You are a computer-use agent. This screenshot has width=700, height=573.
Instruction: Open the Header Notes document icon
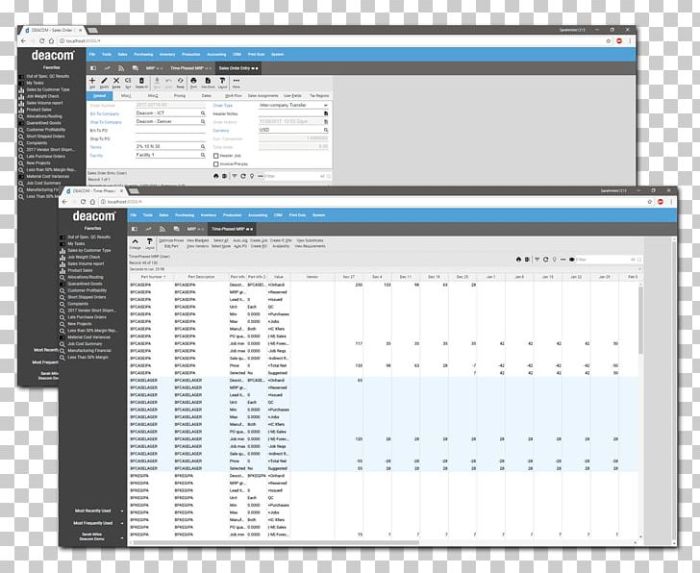pyautogui.click(x=326, y=113)
